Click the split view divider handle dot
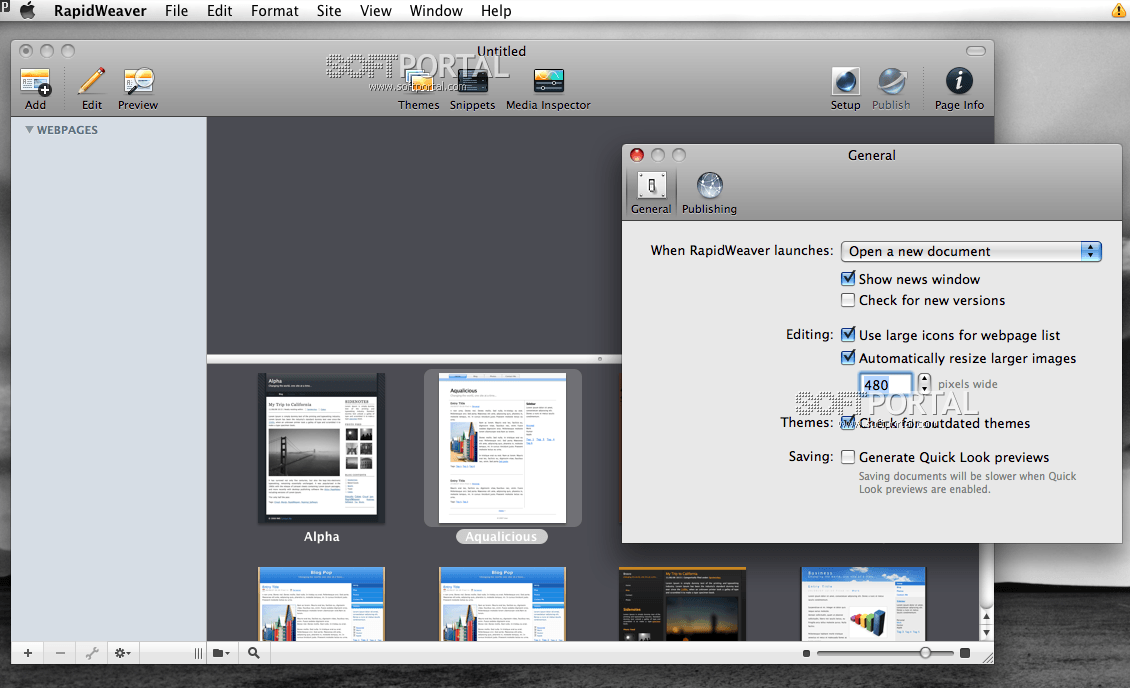The image size is (1130, 688). (600, 359)
